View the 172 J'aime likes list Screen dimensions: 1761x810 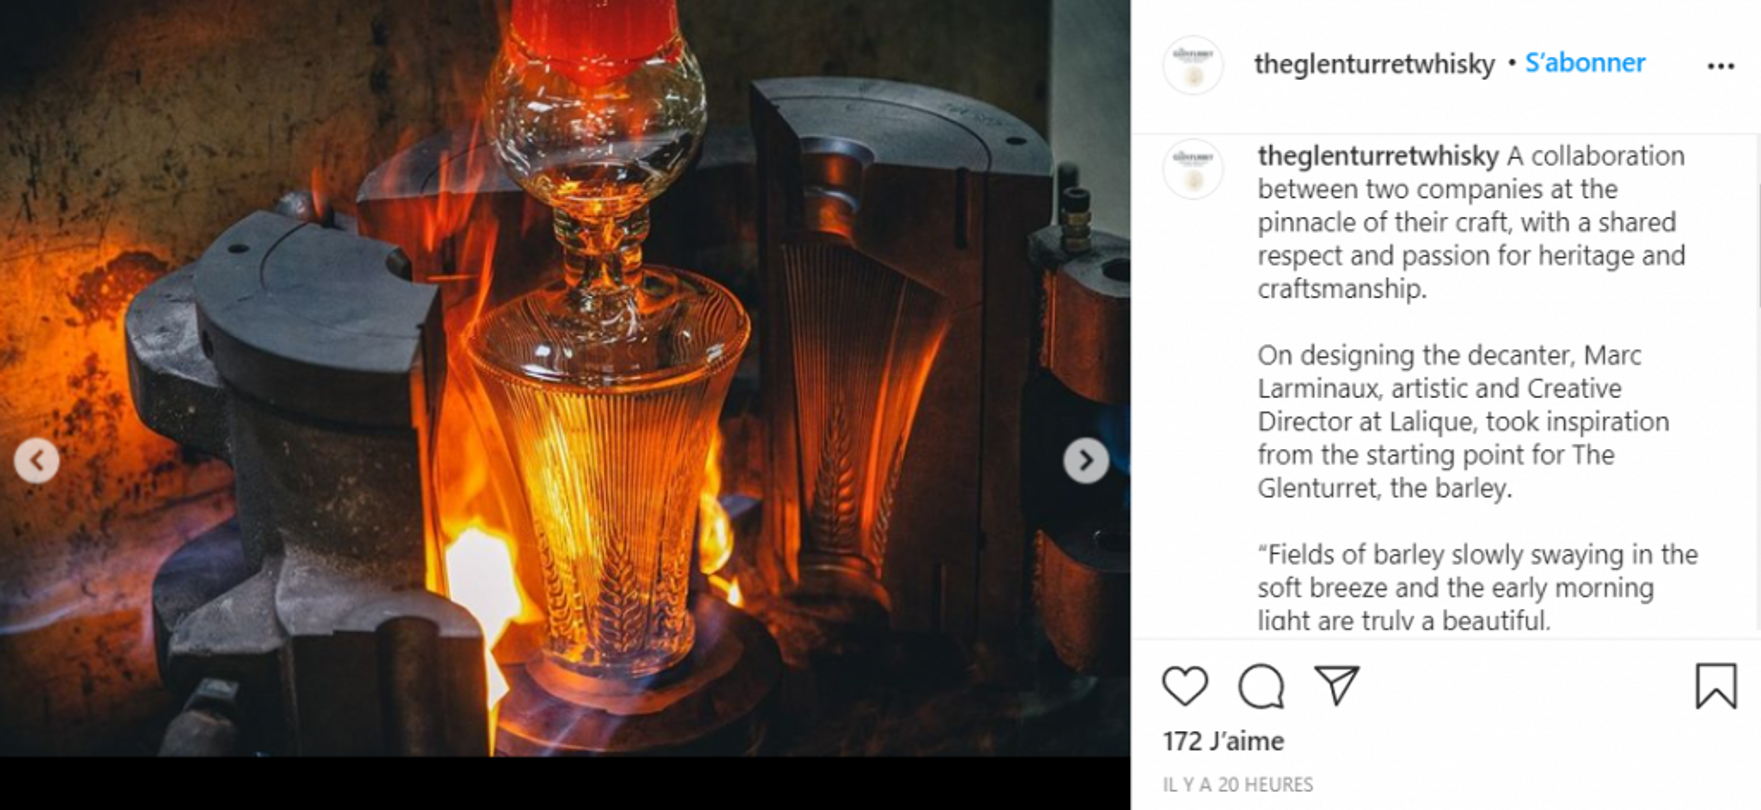click(1223, 741)
